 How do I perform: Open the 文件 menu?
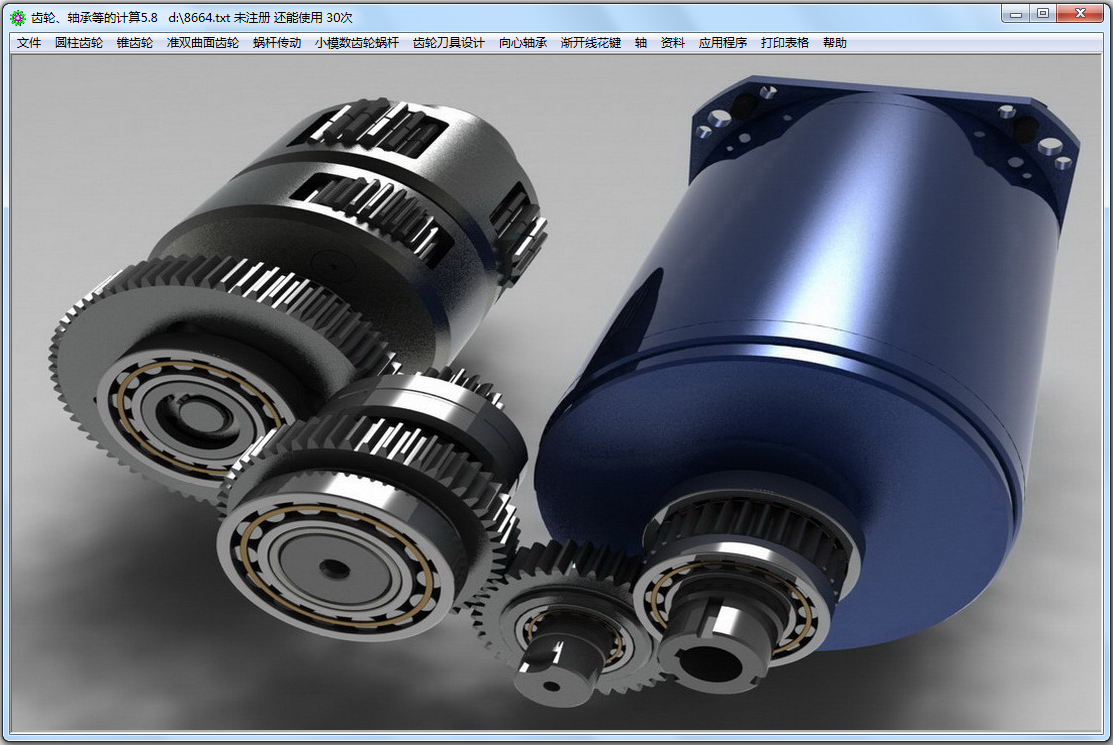(29, 43)
